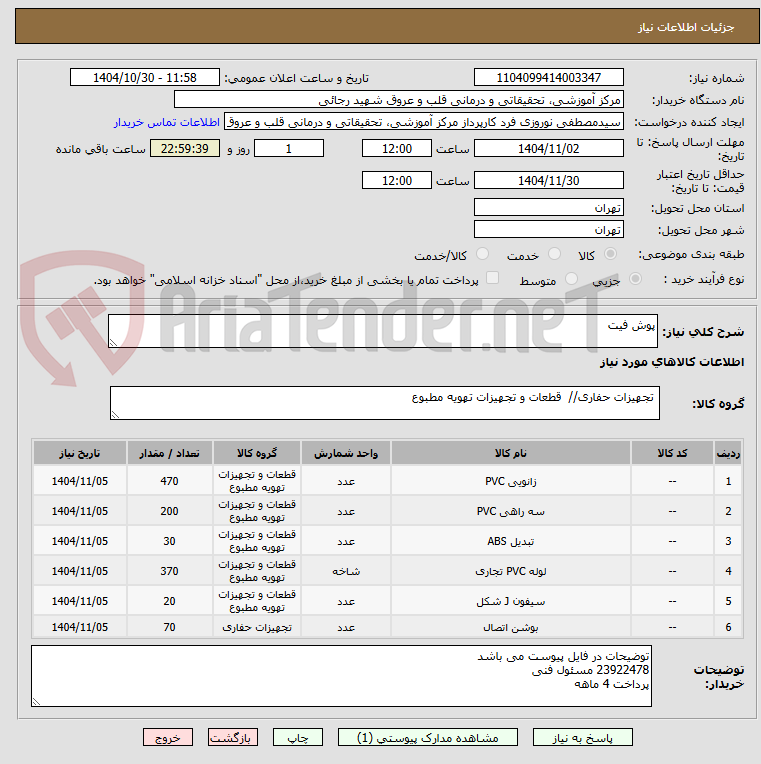This screenshot has width=761, height=764.
Task: Click the quantity 20 cell
Action: pyautogui.click(x=170, y=601)
